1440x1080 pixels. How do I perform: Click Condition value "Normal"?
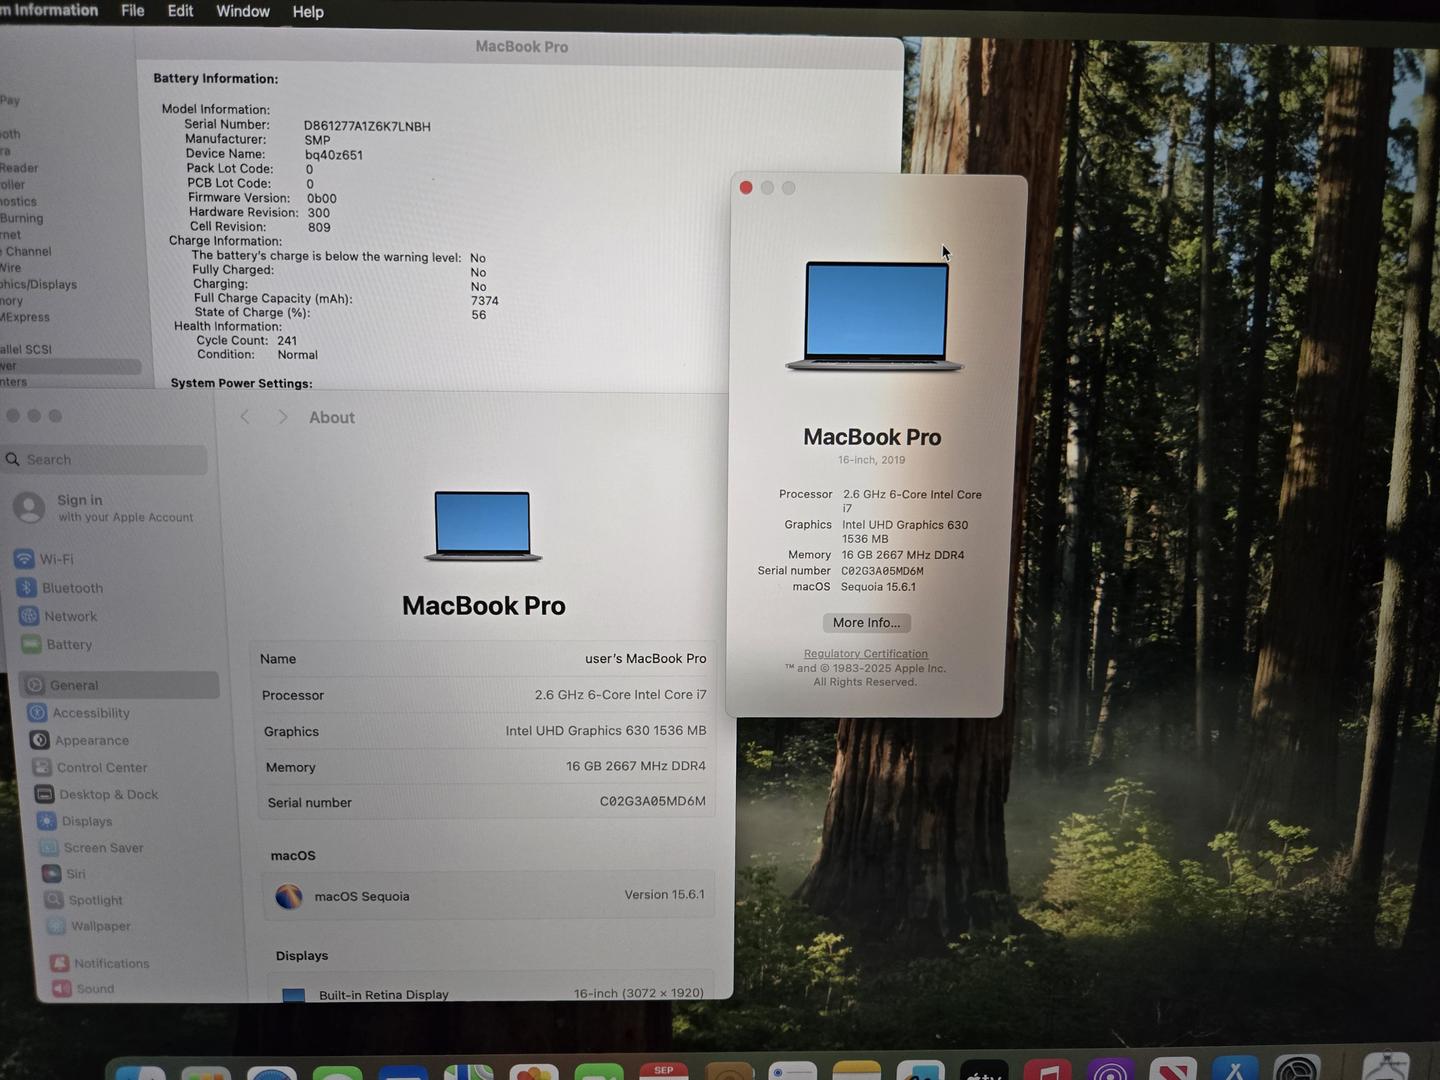click(x=298, y=355)
